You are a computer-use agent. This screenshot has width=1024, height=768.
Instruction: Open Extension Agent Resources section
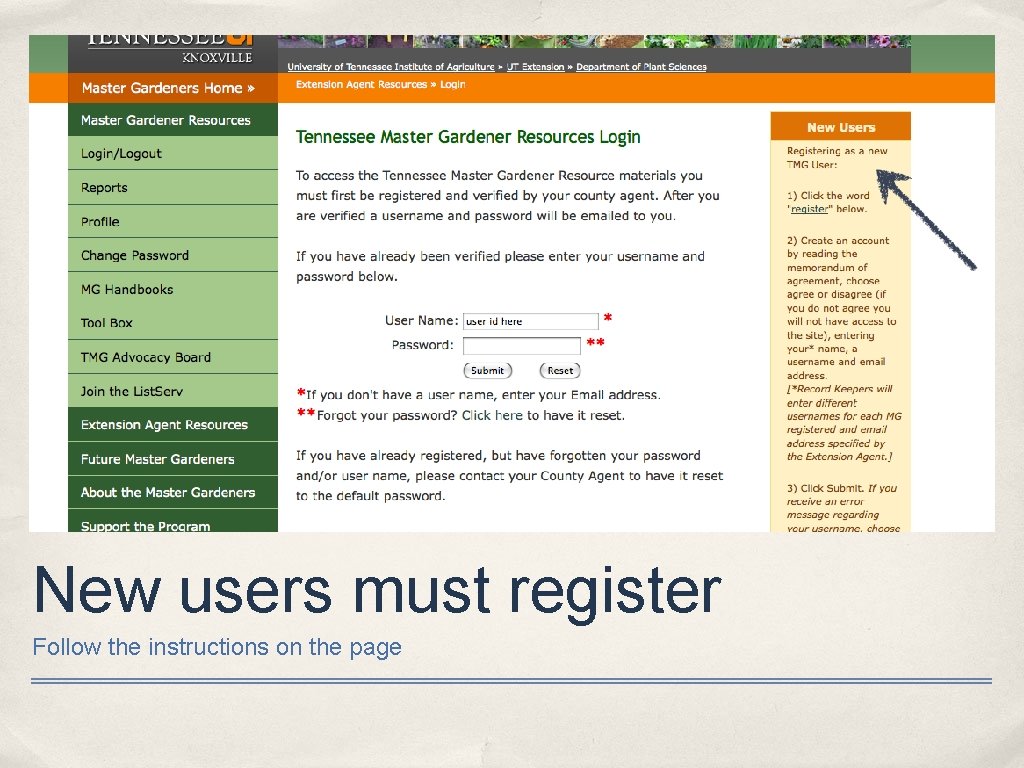pyautogui.click(x=173, y=424)
